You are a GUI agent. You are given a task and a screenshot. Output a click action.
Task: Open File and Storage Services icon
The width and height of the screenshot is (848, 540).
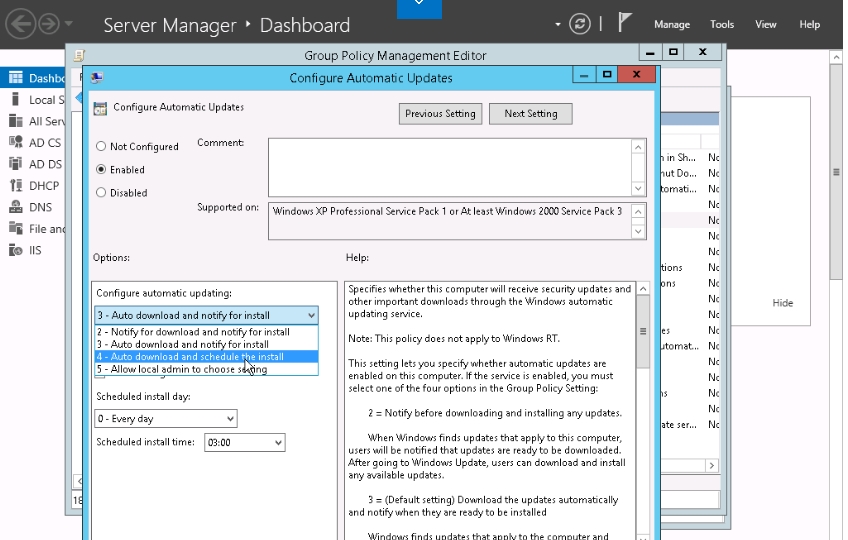16,228
